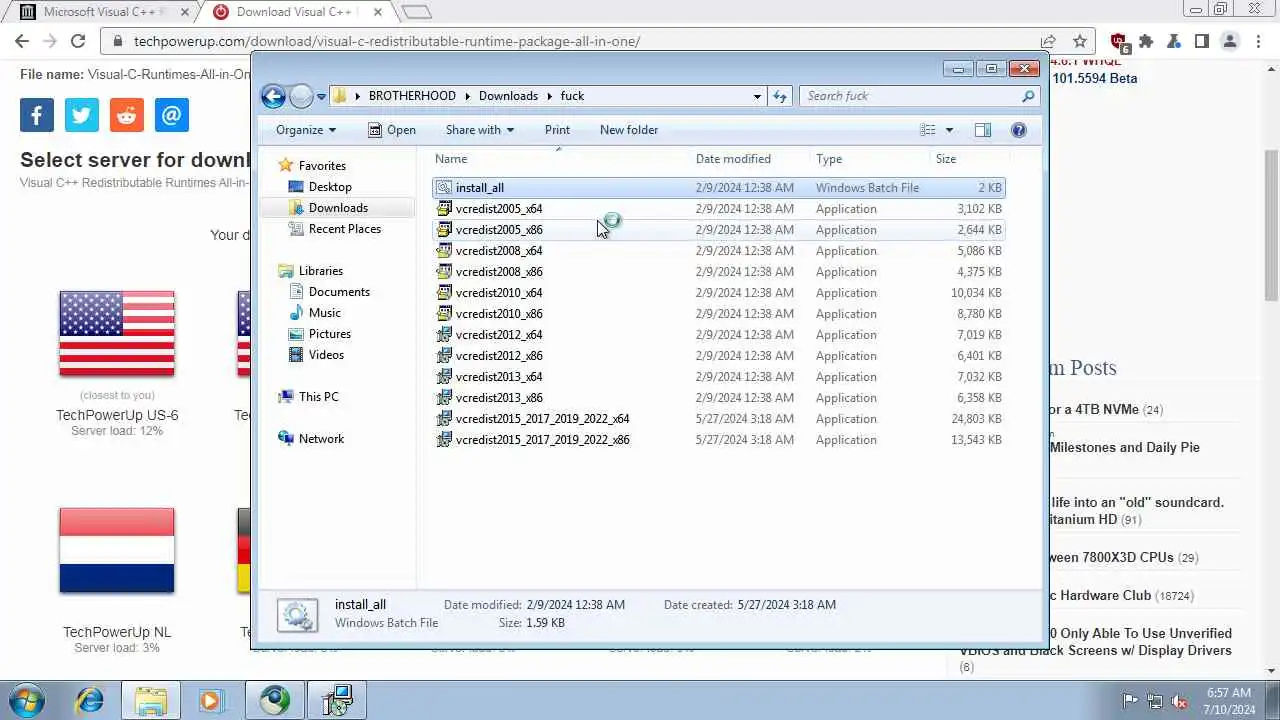Image resolution: width=1280 pixels, height=720 pixels.
Task: Toggle the preview pane icon
Action: 983,130
